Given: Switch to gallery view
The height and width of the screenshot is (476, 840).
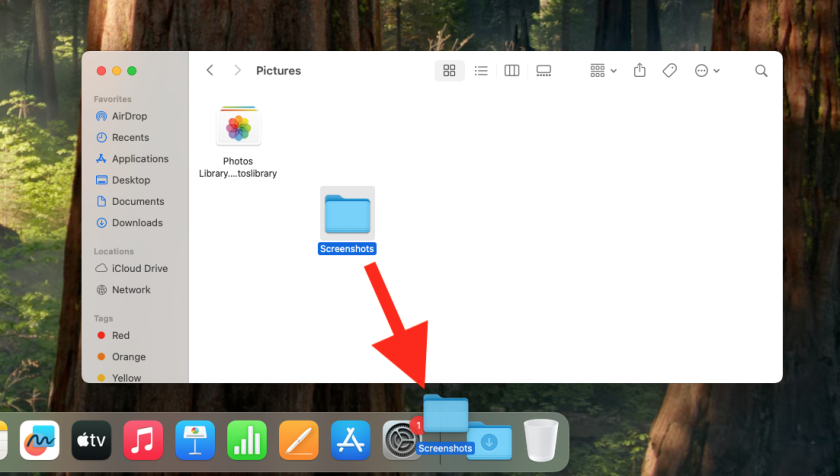Looking at the screenshot, I should pyautogui.click(x=544, y=71).
